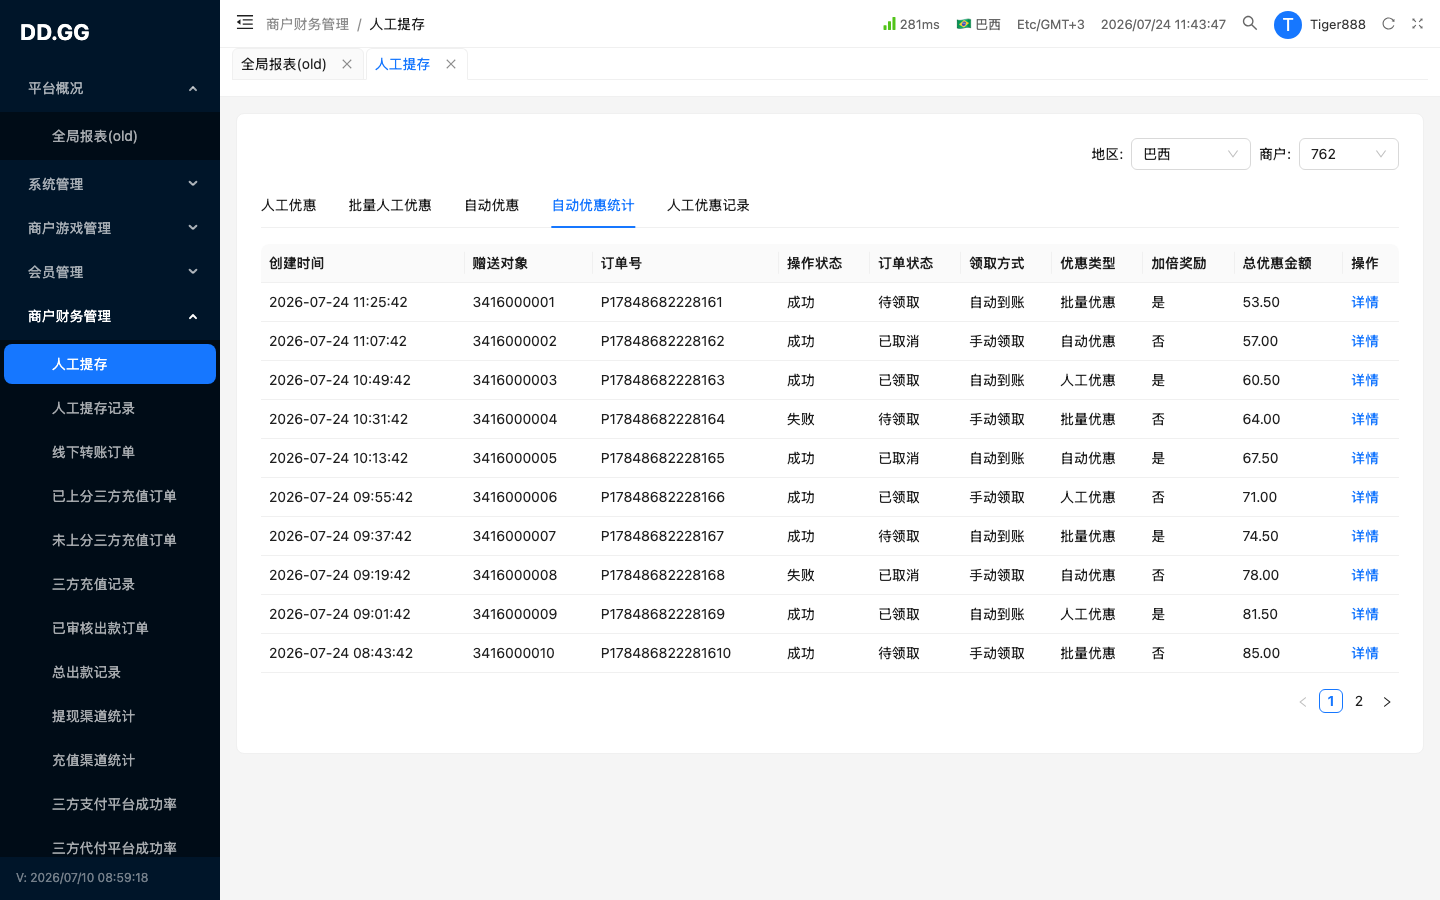The image size is (1440, 900).
Task: Open 人工提存 in the sidebar
Action: [x=110, y=364]
